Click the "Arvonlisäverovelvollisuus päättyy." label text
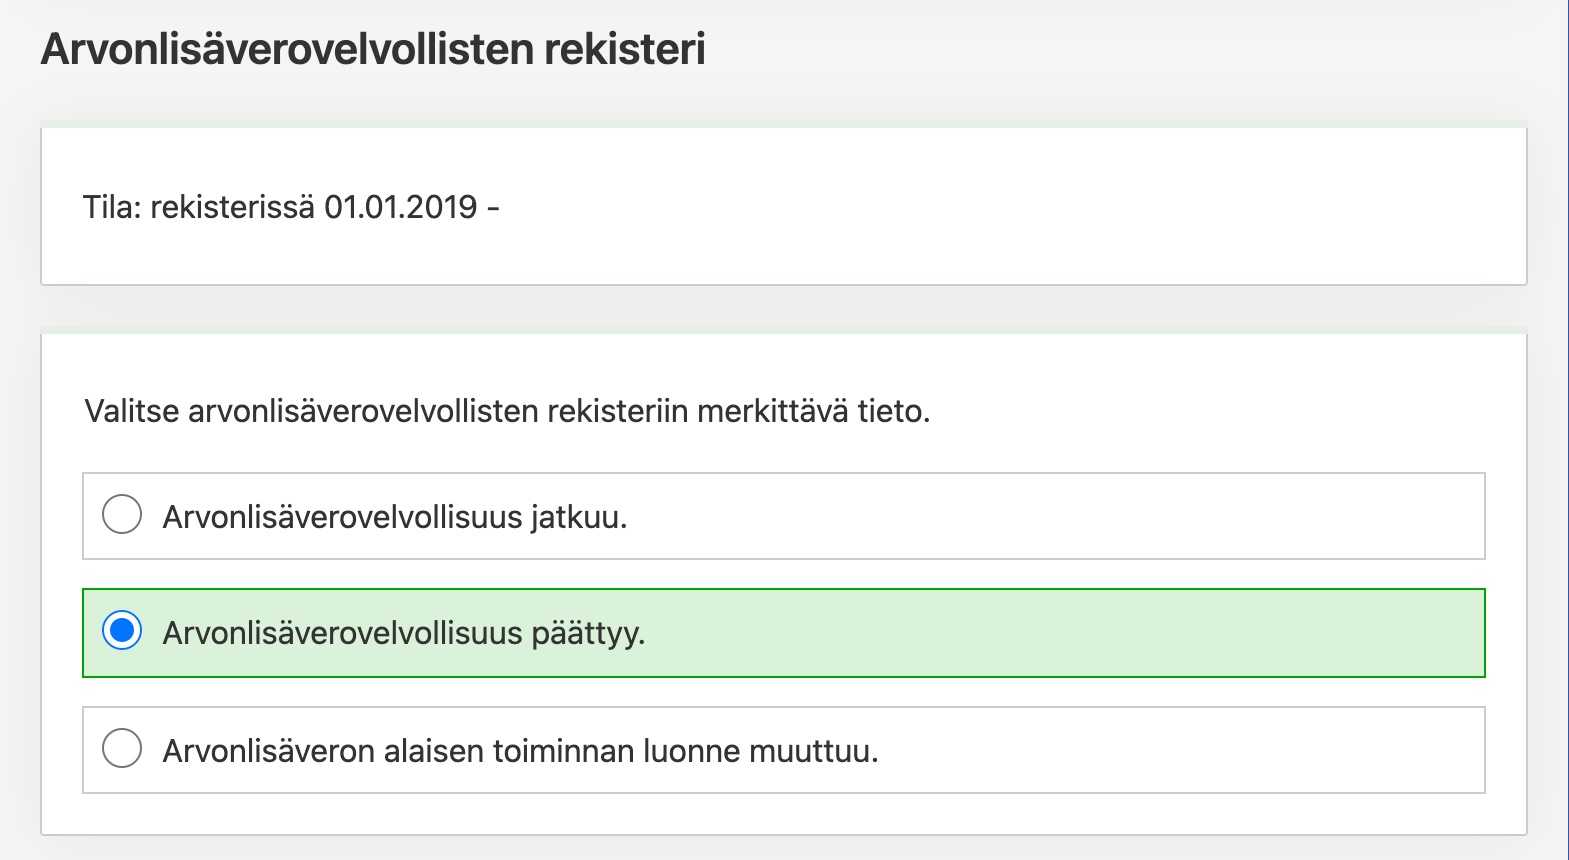 (x=403, y=633)
